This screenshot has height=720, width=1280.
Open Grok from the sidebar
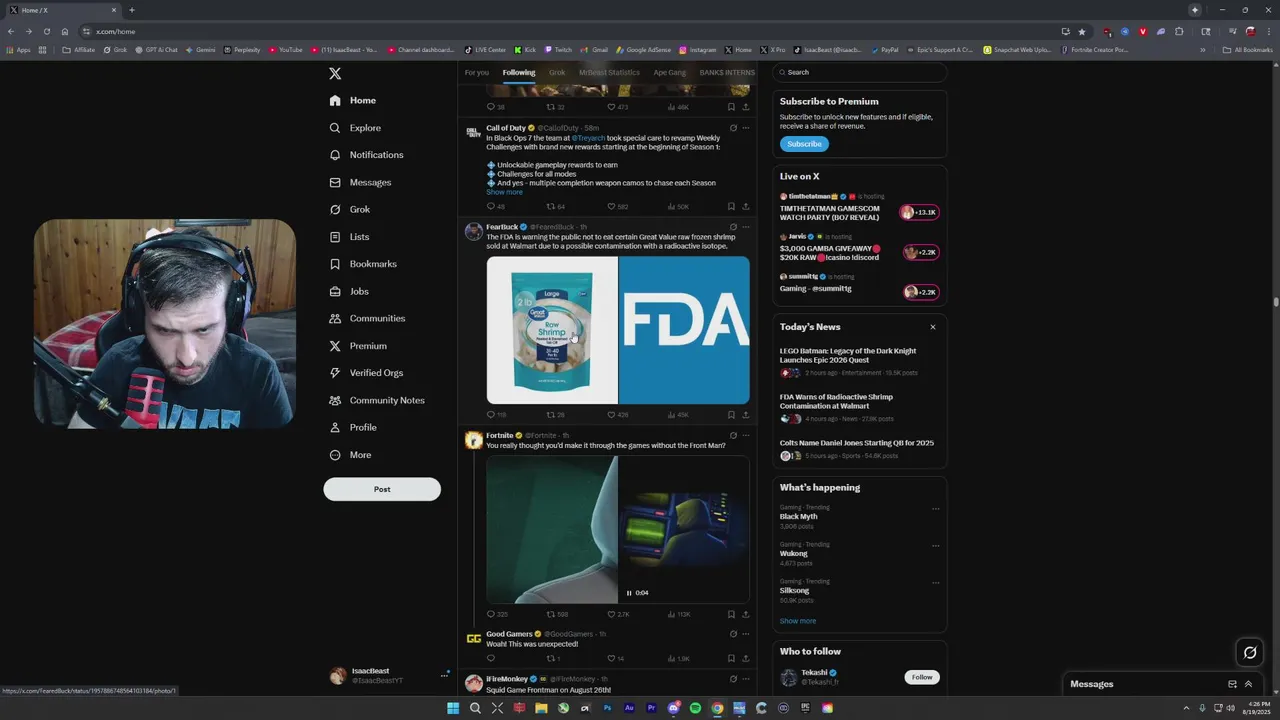point(350,209)
